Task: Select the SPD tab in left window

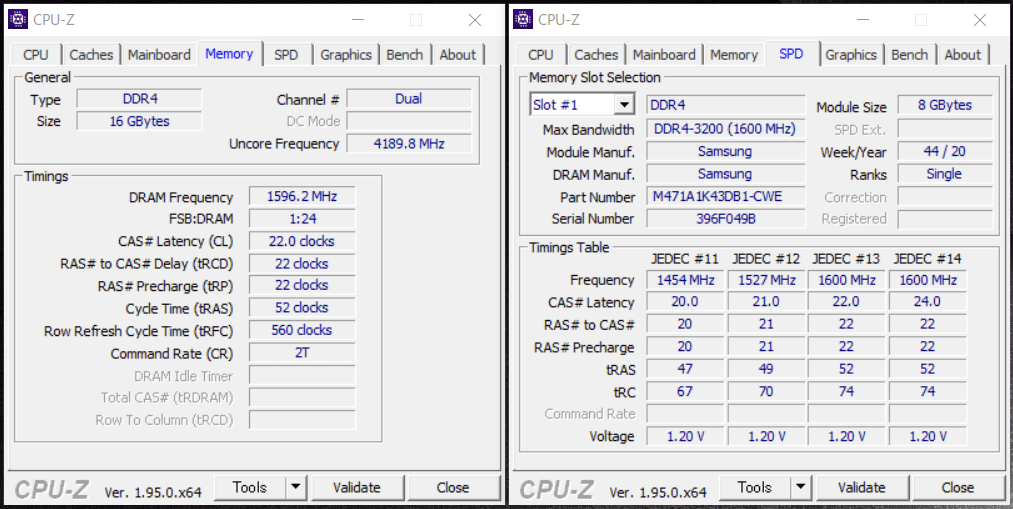Action: click(286, 55)
